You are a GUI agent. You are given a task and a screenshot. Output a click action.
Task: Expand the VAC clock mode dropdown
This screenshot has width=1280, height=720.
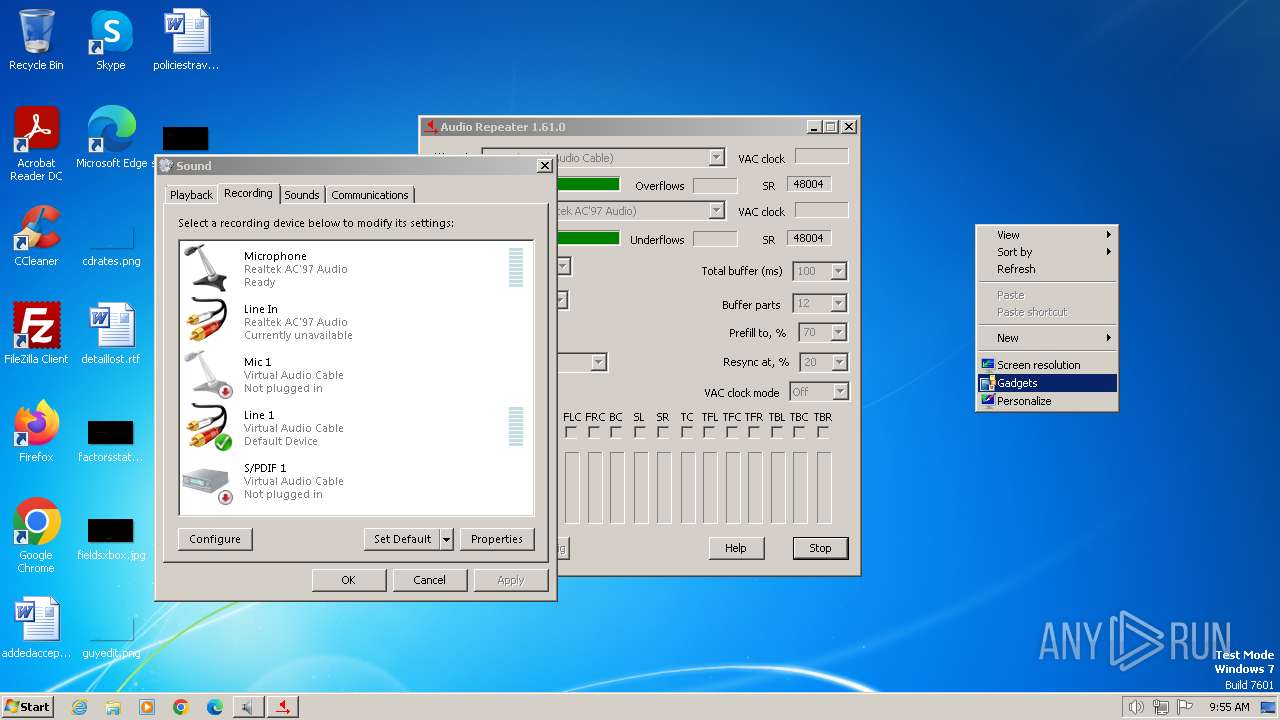840,392
